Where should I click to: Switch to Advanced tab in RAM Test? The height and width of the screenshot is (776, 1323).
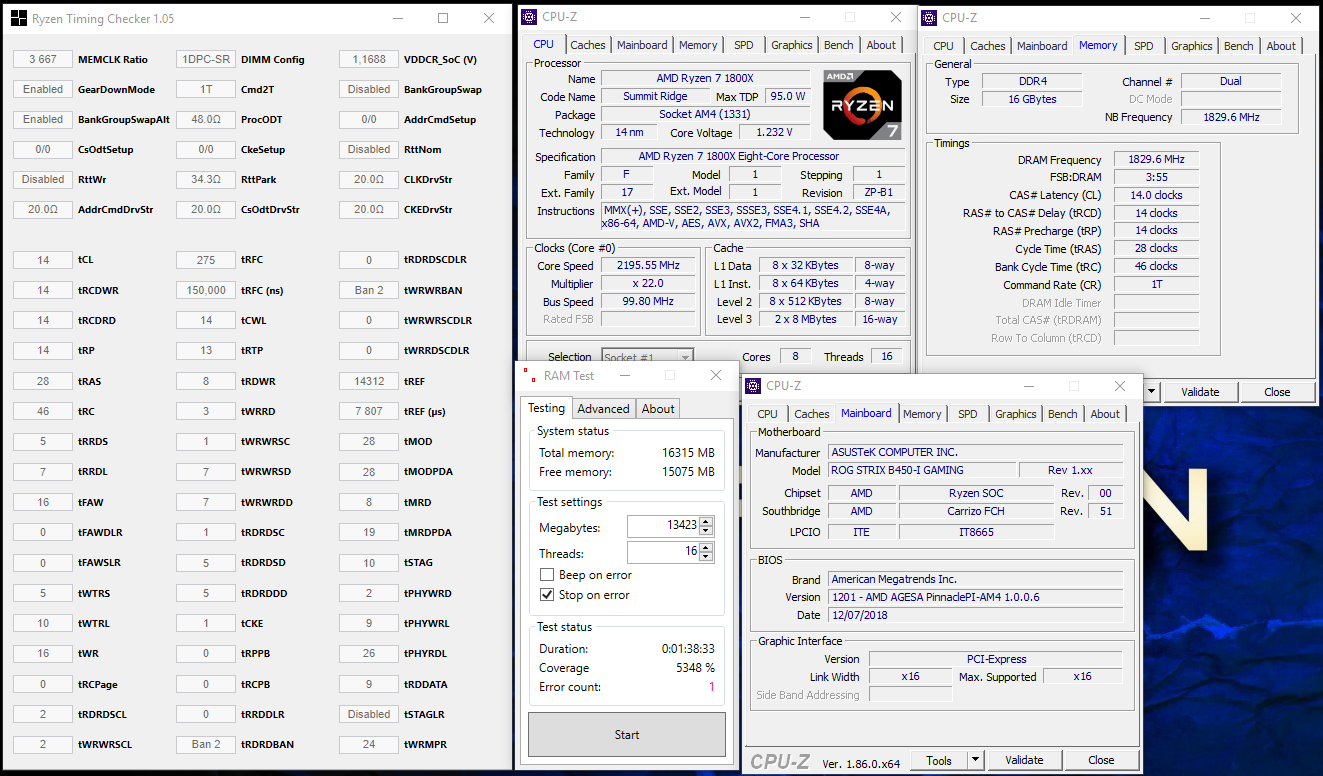pos(603,408)
